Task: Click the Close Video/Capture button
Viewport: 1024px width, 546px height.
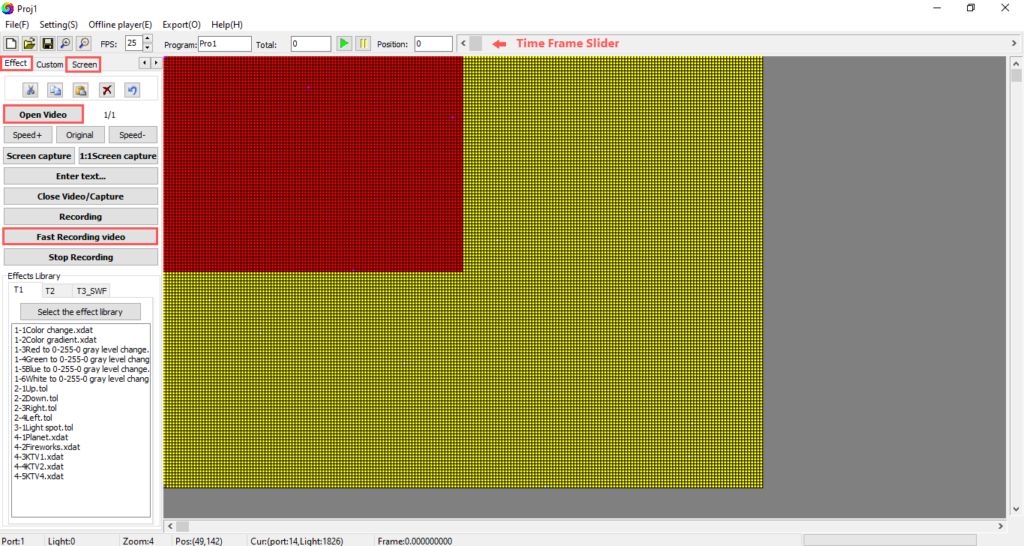Action: [x=81, y=196]
